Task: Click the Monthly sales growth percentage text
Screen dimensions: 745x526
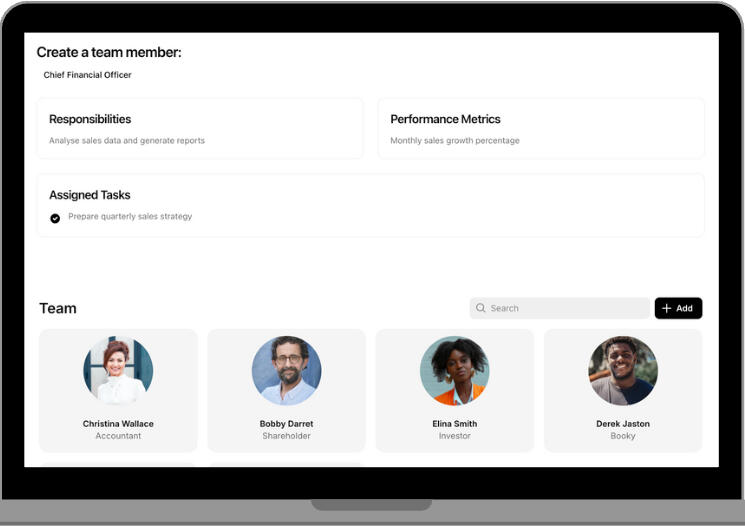Action: [x=455, y=141]
